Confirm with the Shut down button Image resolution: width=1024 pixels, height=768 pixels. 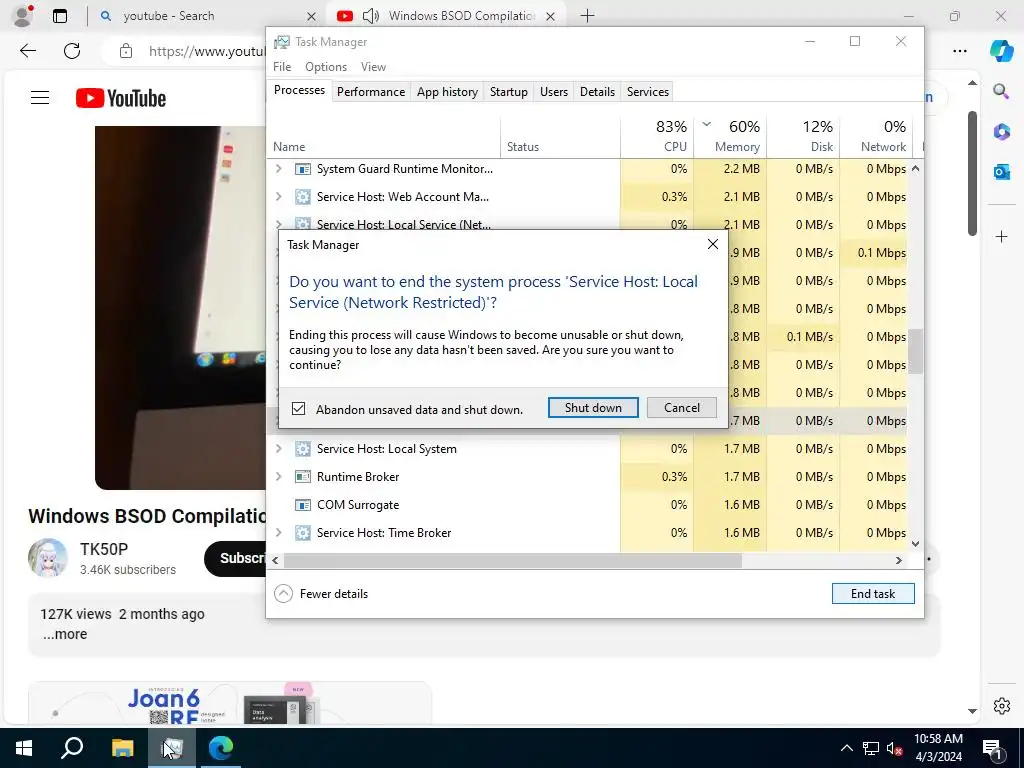click(x=593, y=408)
